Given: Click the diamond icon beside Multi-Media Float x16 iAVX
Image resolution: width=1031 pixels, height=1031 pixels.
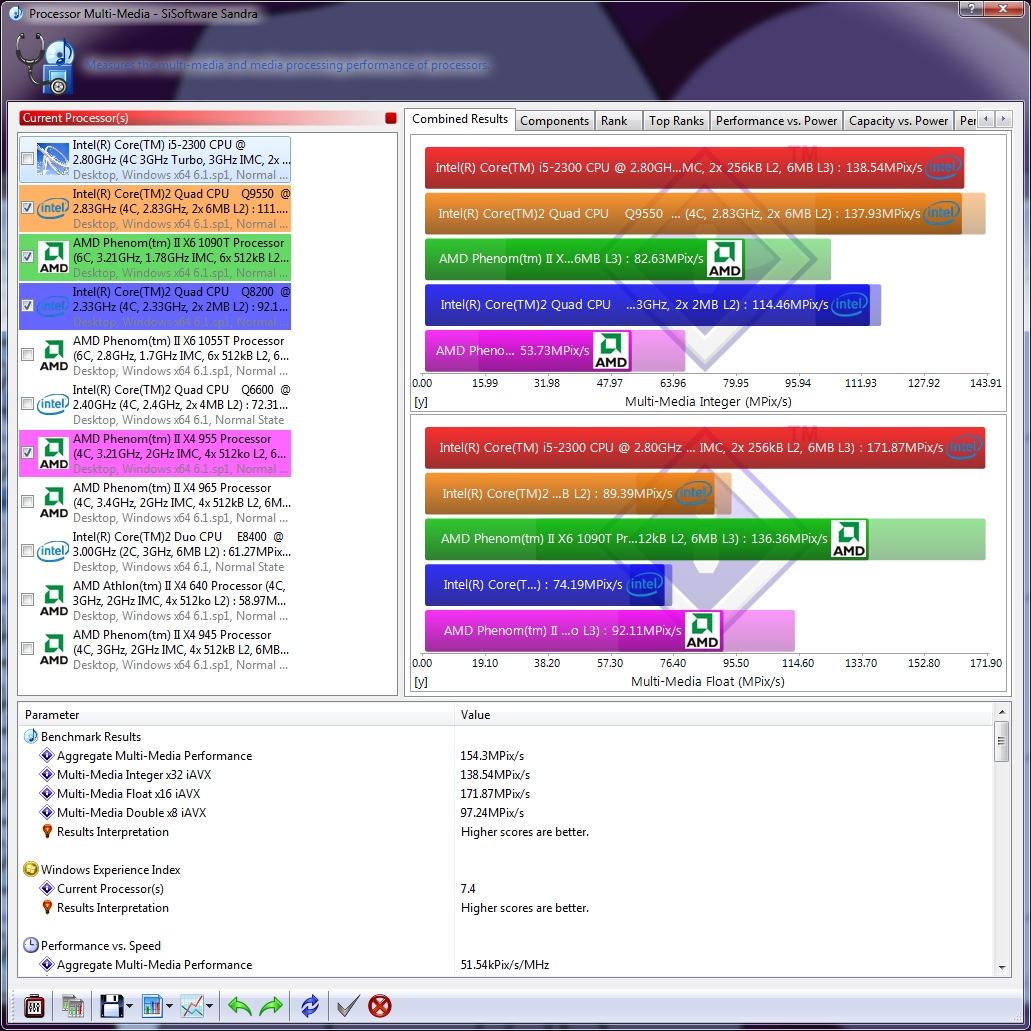Looking at the screenshot, I should pyautogui.click(x=47, y=794).
